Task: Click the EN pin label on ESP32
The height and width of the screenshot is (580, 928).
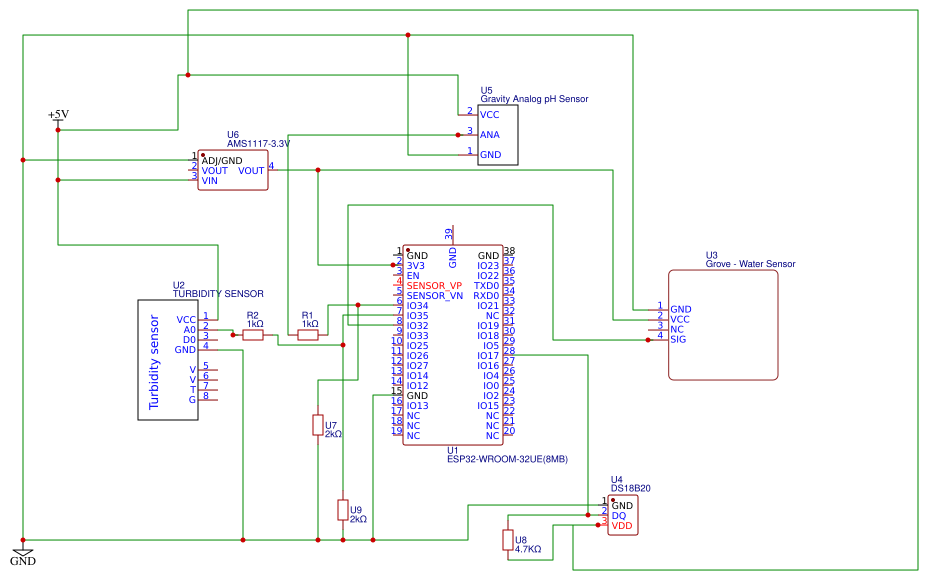Action: [413, 276]
